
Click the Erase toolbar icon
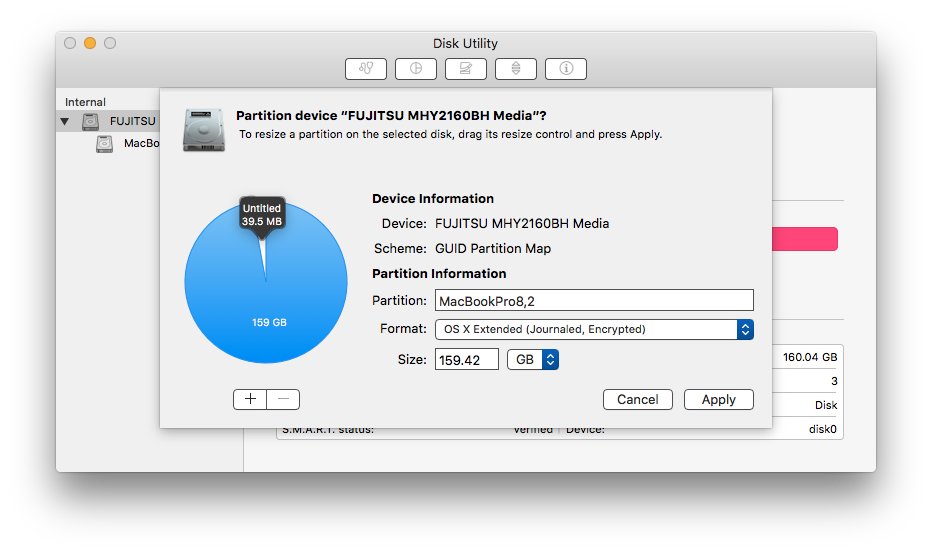pyautogui.click(x=465, y=68)
